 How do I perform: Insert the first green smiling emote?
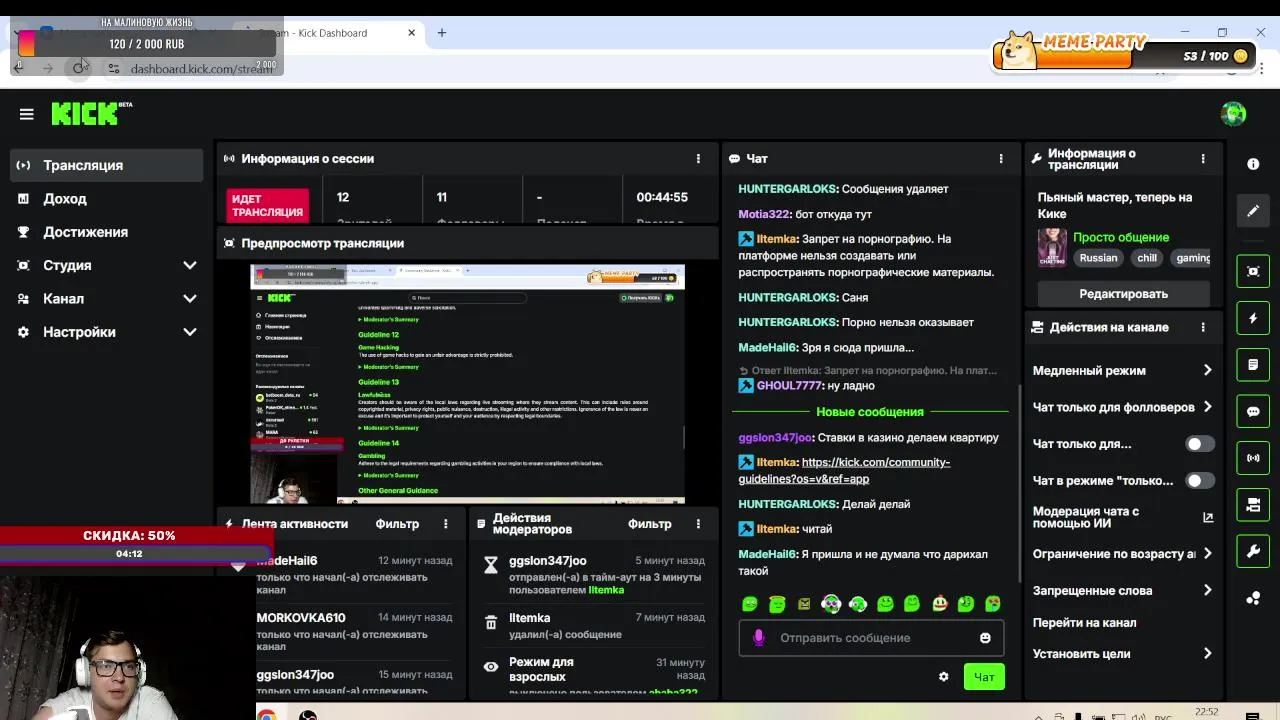[750, 604]
